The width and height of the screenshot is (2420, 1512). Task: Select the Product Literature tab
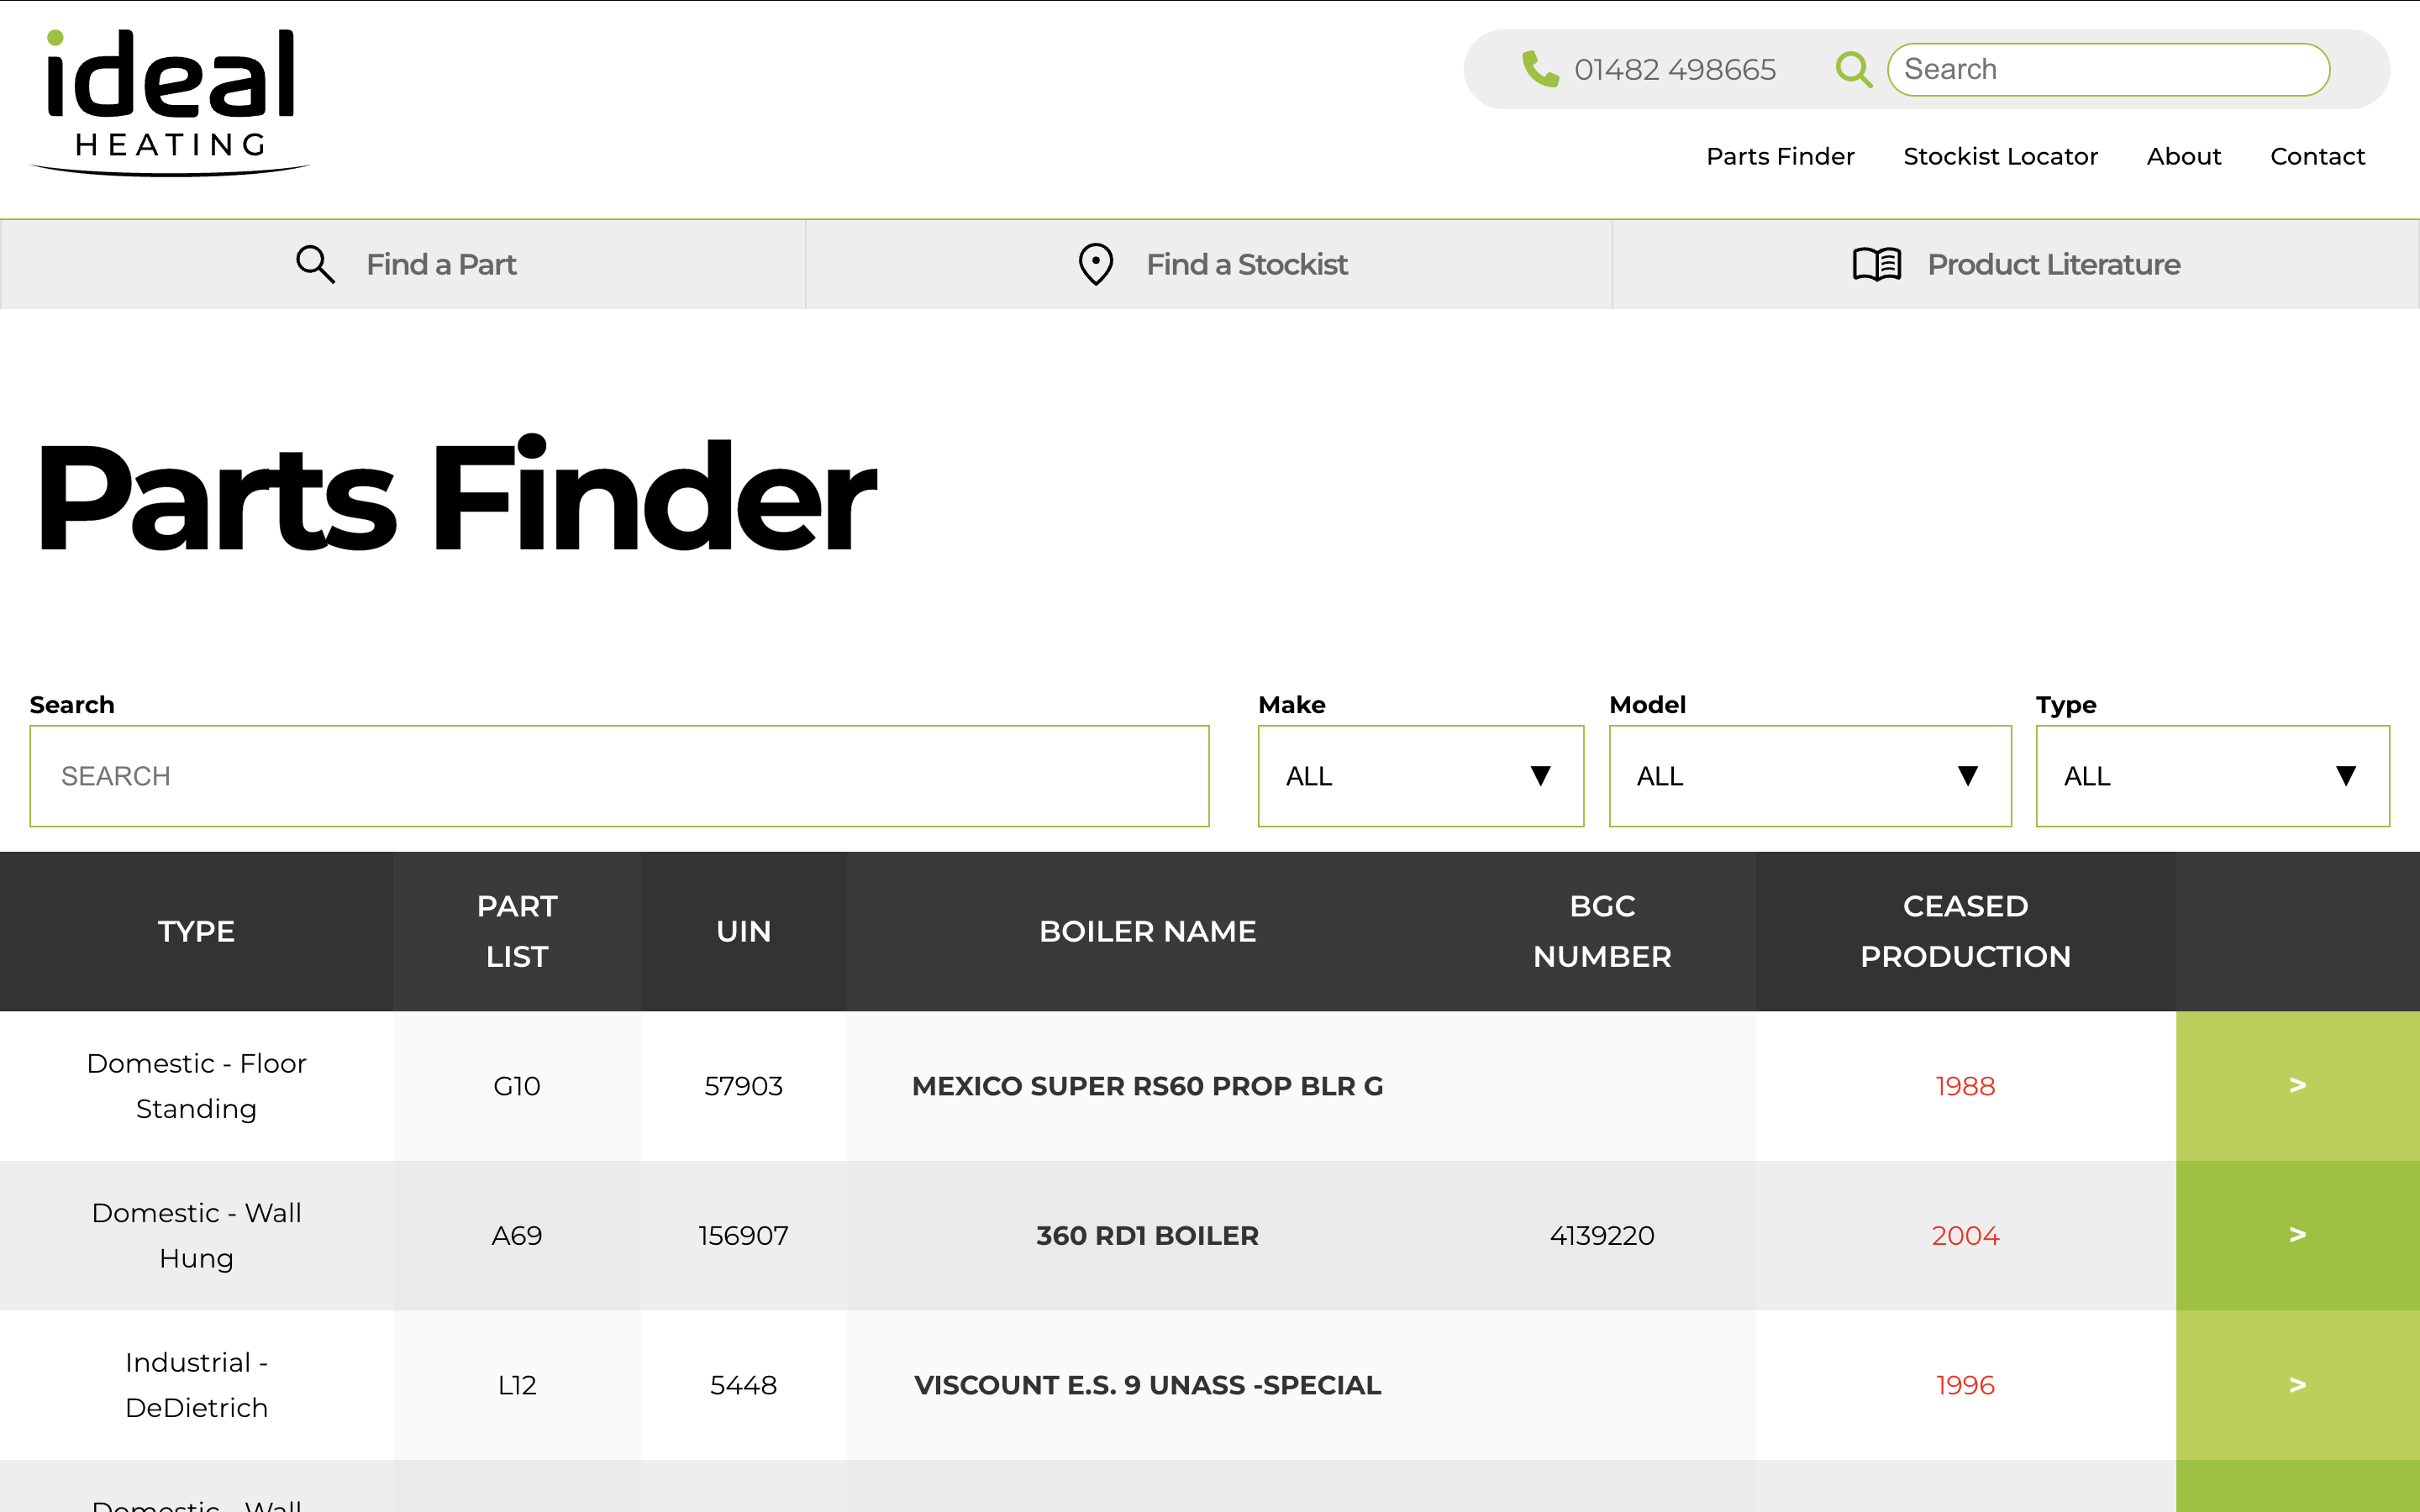pyautogui.click(x=2016, y=264)
